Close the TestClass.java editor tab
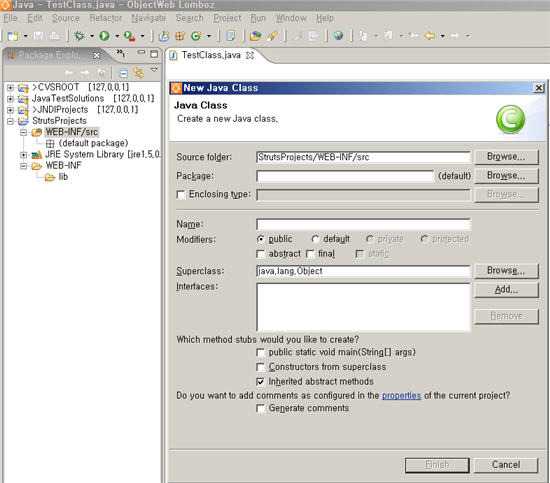Image resolution: width=550 pixels, height=483 pixels. click(250, 55)
